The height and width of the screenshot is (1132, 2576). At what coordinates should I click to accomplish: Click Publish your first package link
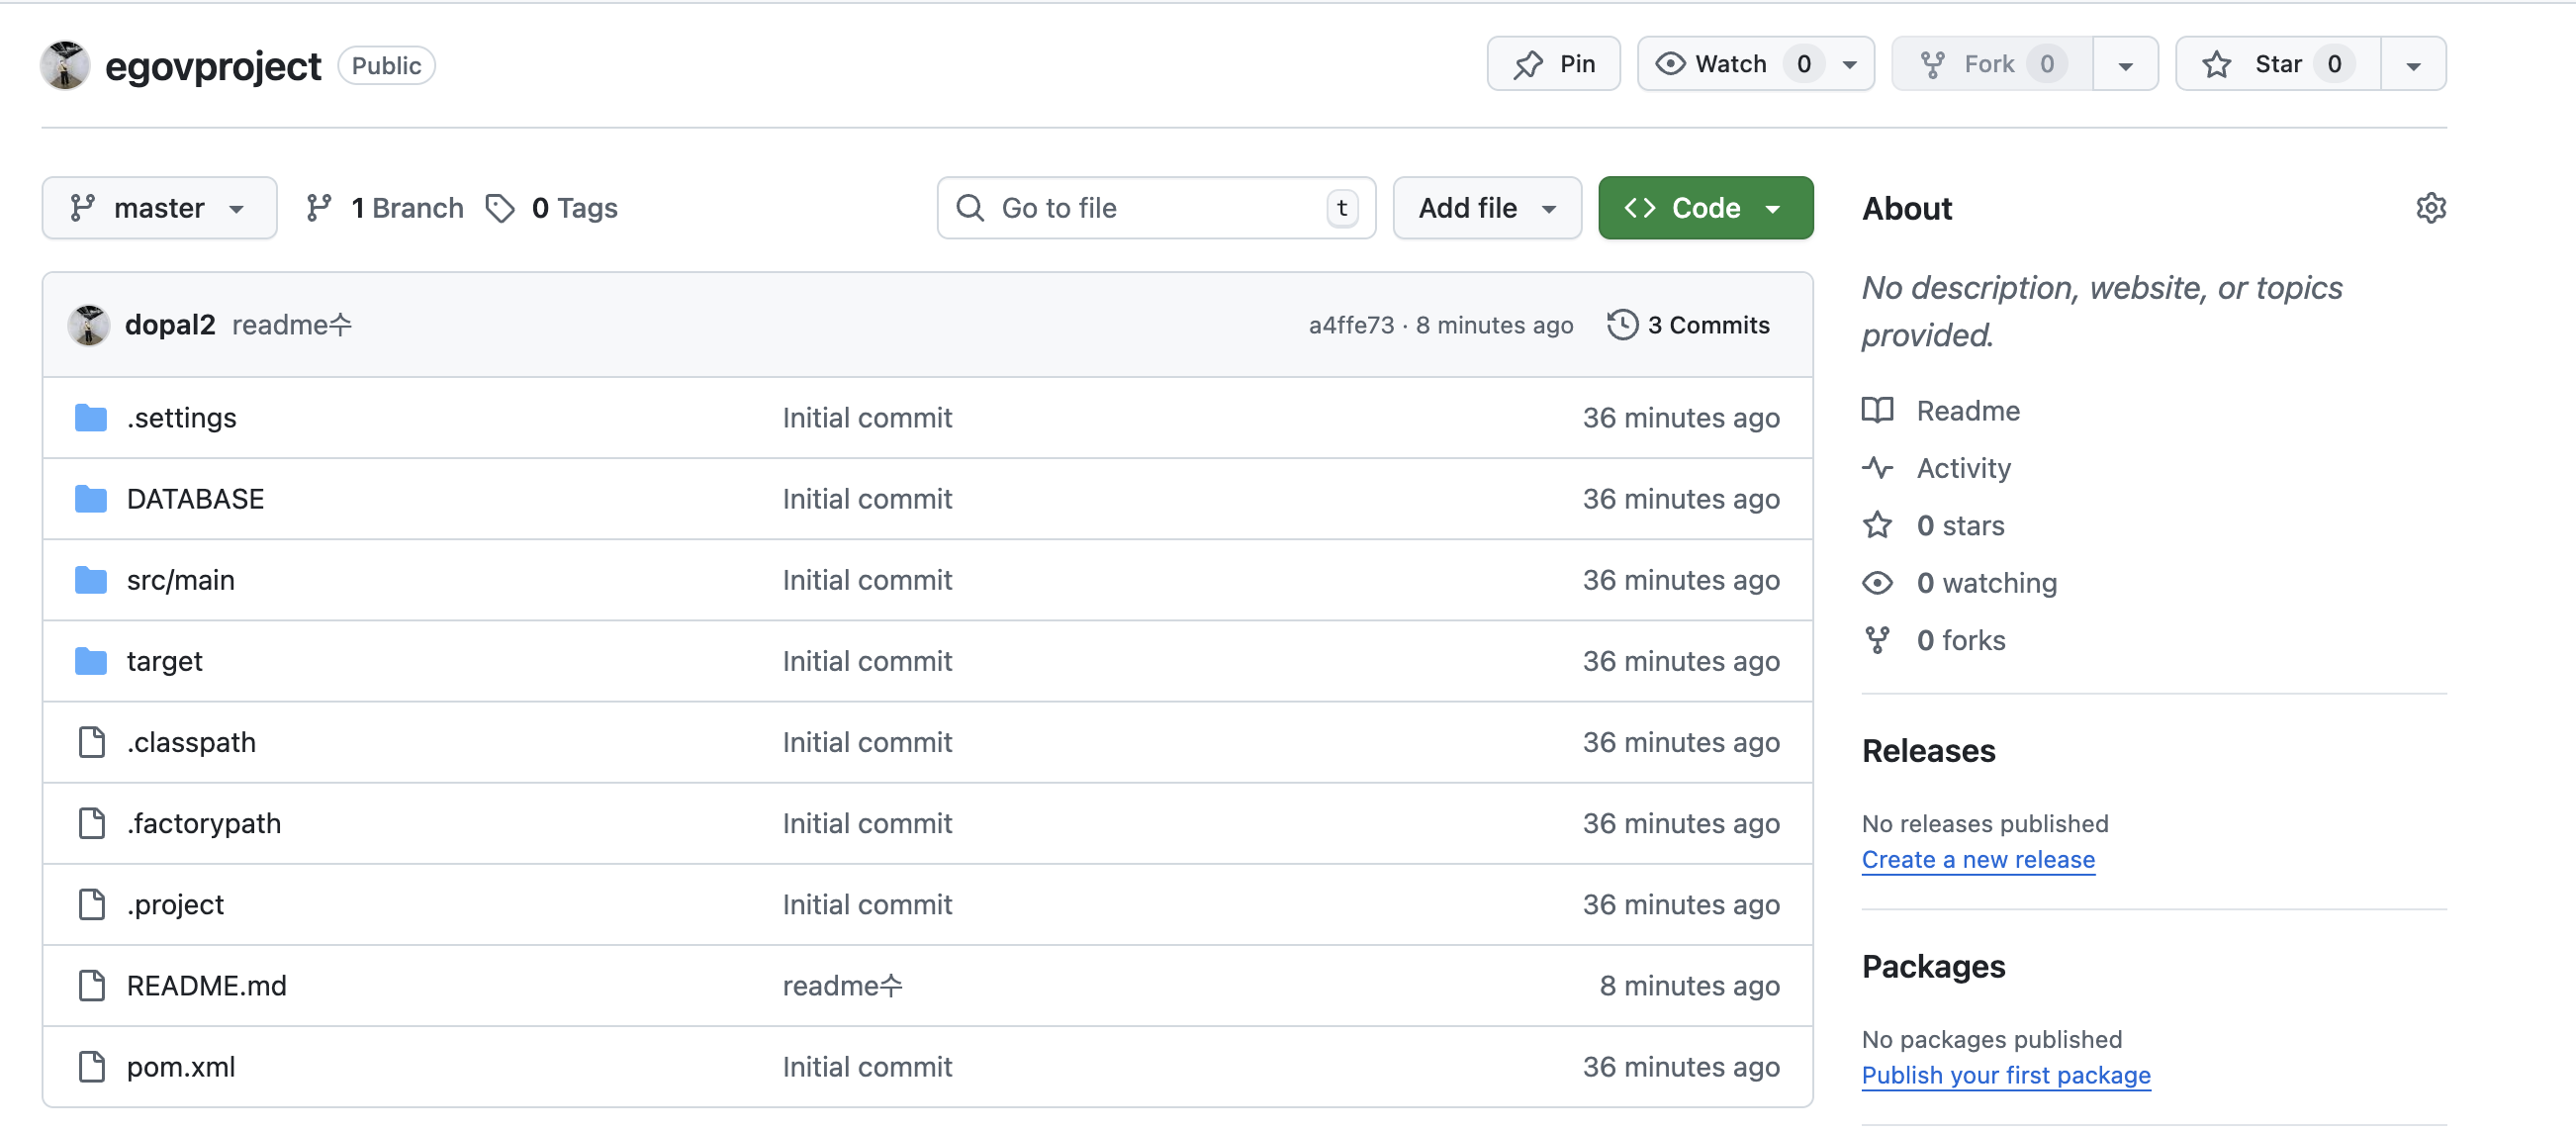point(2005,1076)
